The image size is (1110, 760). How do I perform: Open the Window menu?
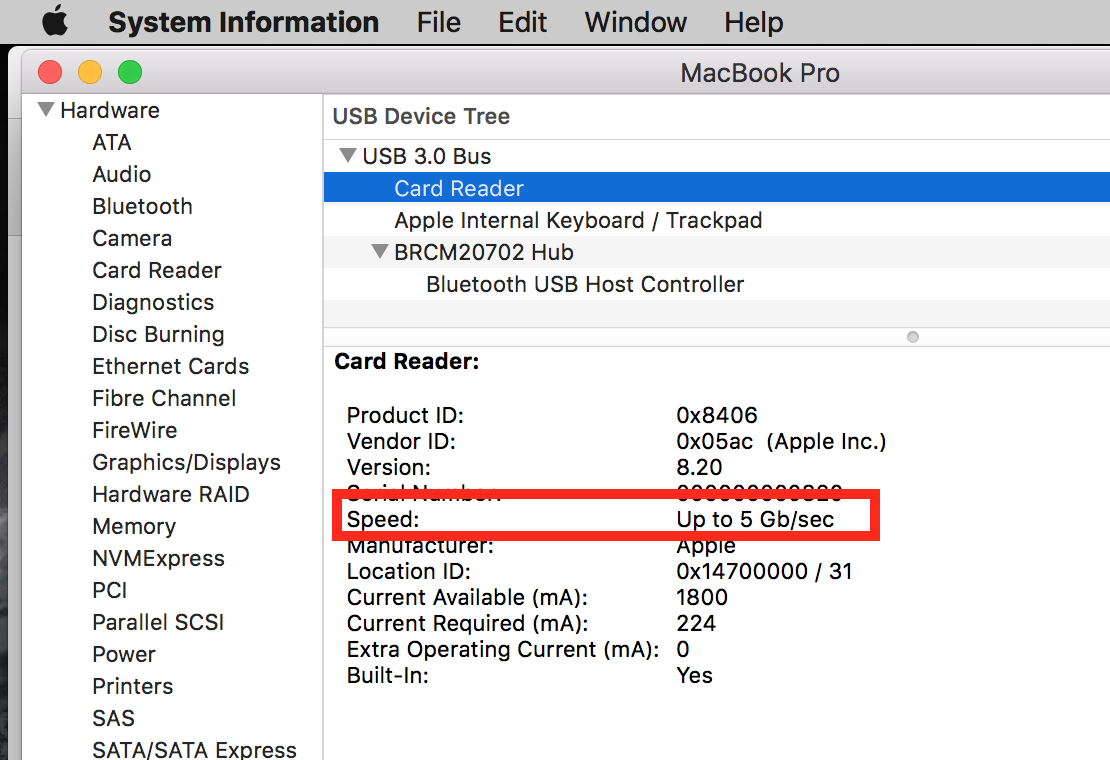click(x=635, y=22)
